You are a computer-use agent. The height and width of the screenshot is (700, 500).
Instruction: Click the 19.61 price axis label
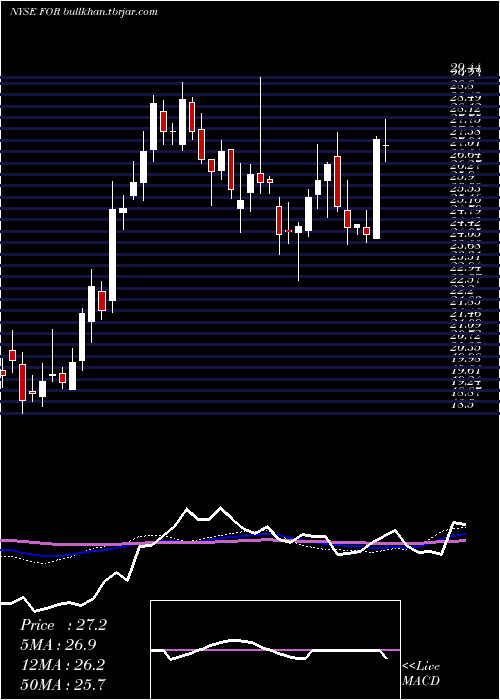click(465, 371)
